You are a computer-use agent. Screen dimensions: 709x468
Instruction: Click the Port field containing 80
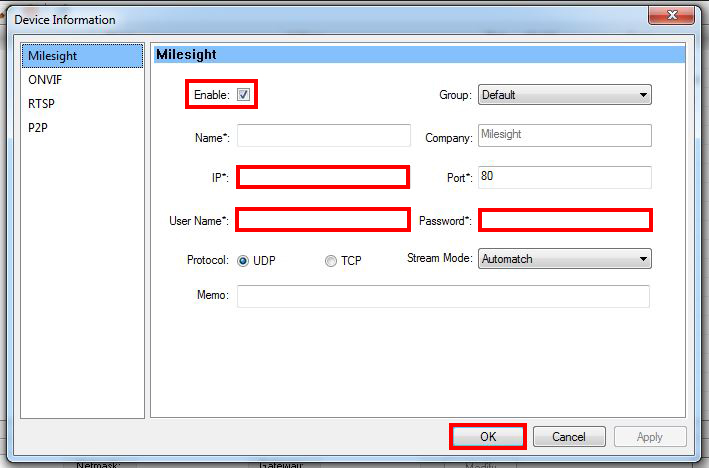click(565, 177)
